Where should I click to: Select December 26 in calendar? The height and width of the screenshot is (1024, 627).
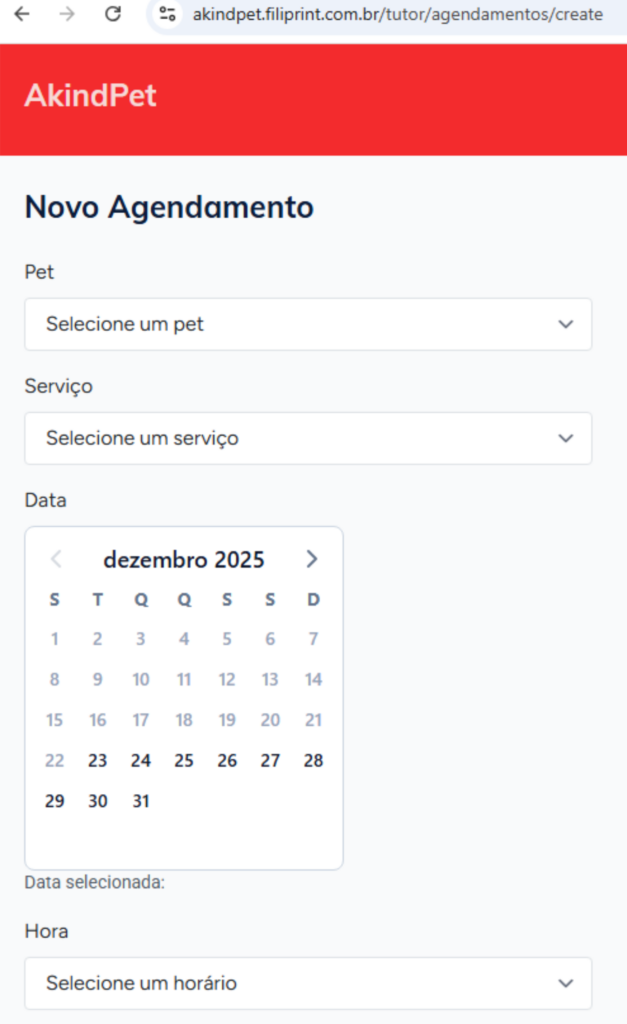pyautogui.click(x=227, y=760)
